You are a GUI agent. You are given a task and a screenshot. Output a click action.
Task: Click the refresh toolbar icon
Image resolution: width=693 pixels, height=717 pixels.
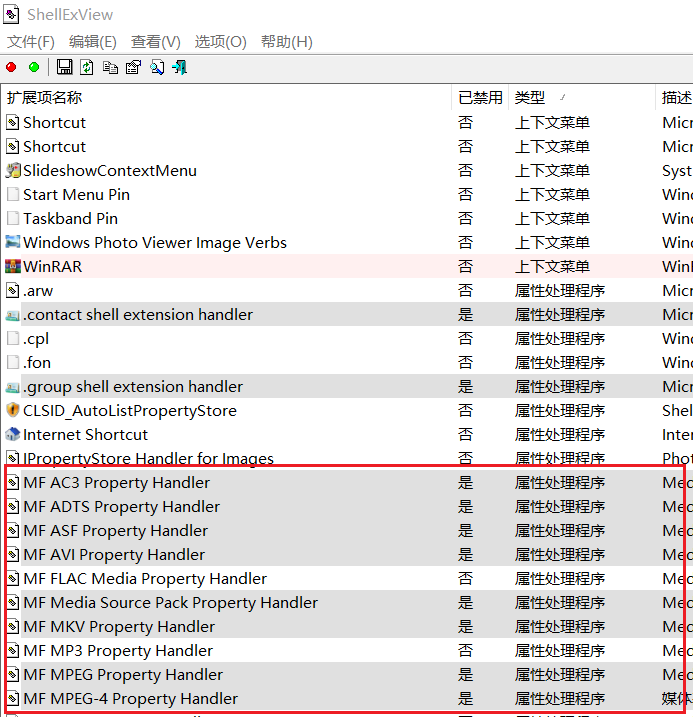coord(87,67)
